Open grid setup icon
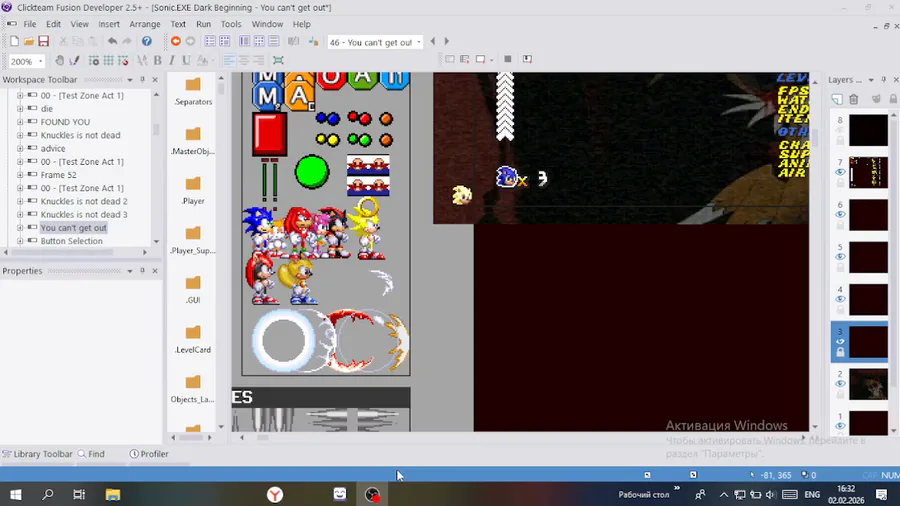 coord(94,60)
